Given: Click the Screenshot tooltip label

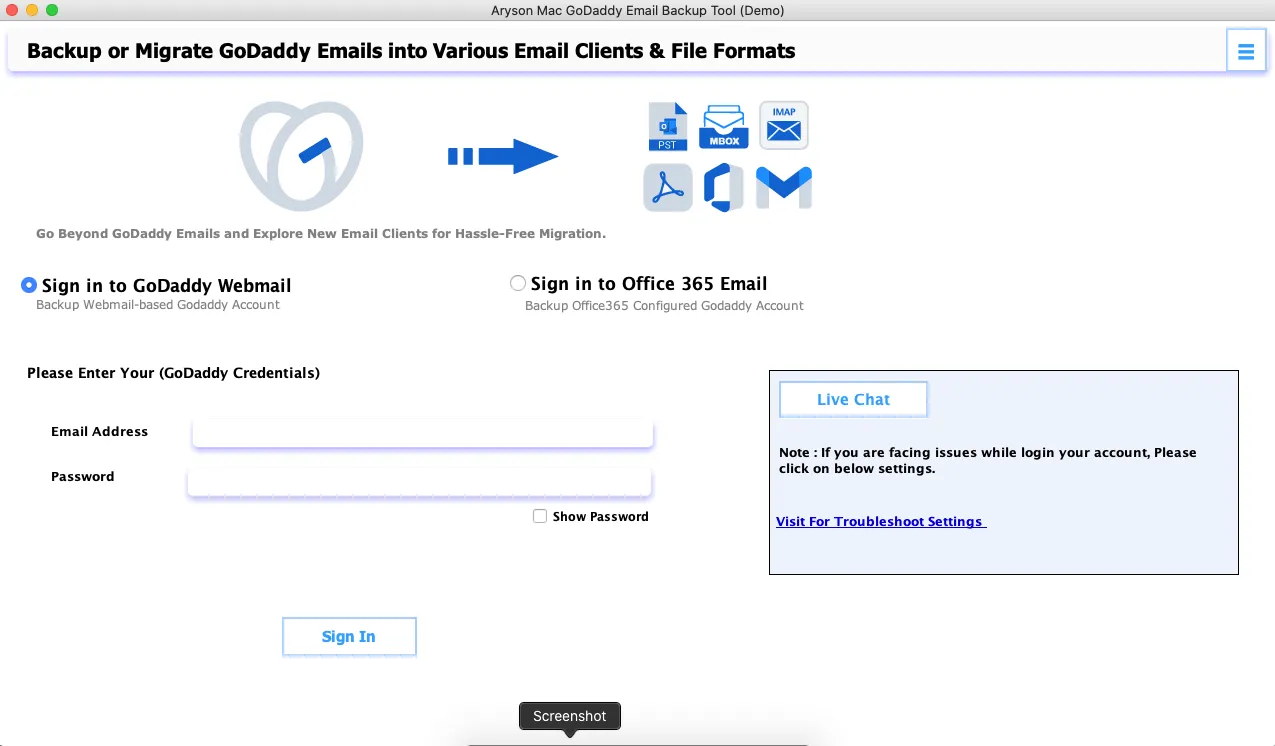Looking at the screenshot, I should click(x=570, y=716).
